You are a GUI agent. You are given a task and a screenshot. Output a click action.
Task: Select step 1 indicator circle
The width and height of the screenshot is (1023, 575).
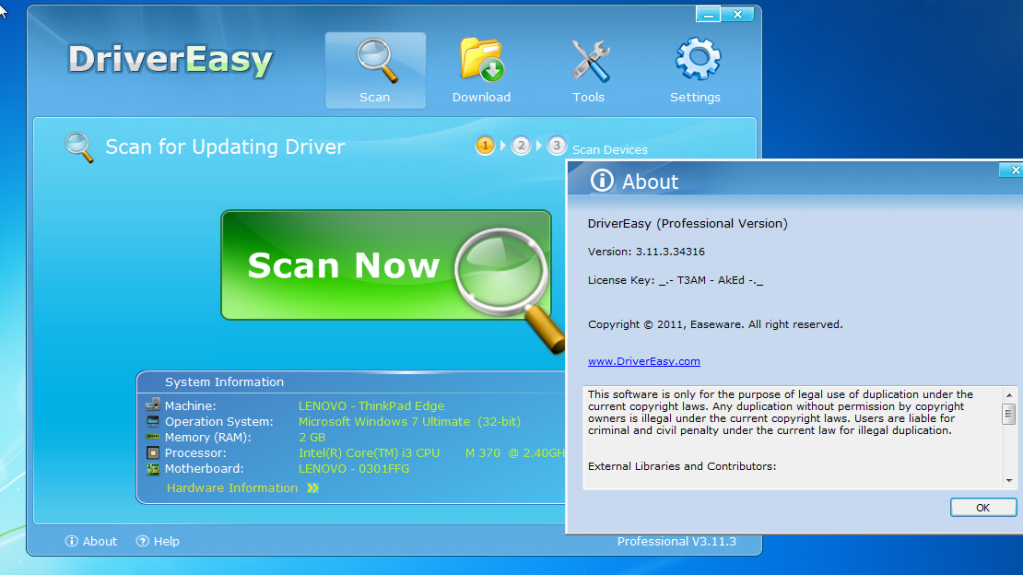pyautogui.click(x=485, y=146)
